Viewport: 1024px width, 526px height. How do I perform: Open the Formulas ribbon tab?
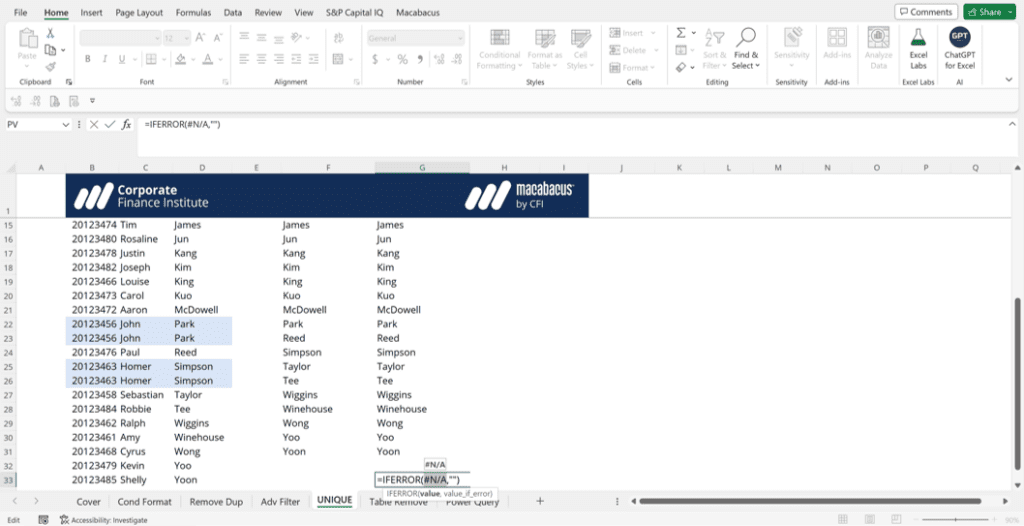[193, 13]
